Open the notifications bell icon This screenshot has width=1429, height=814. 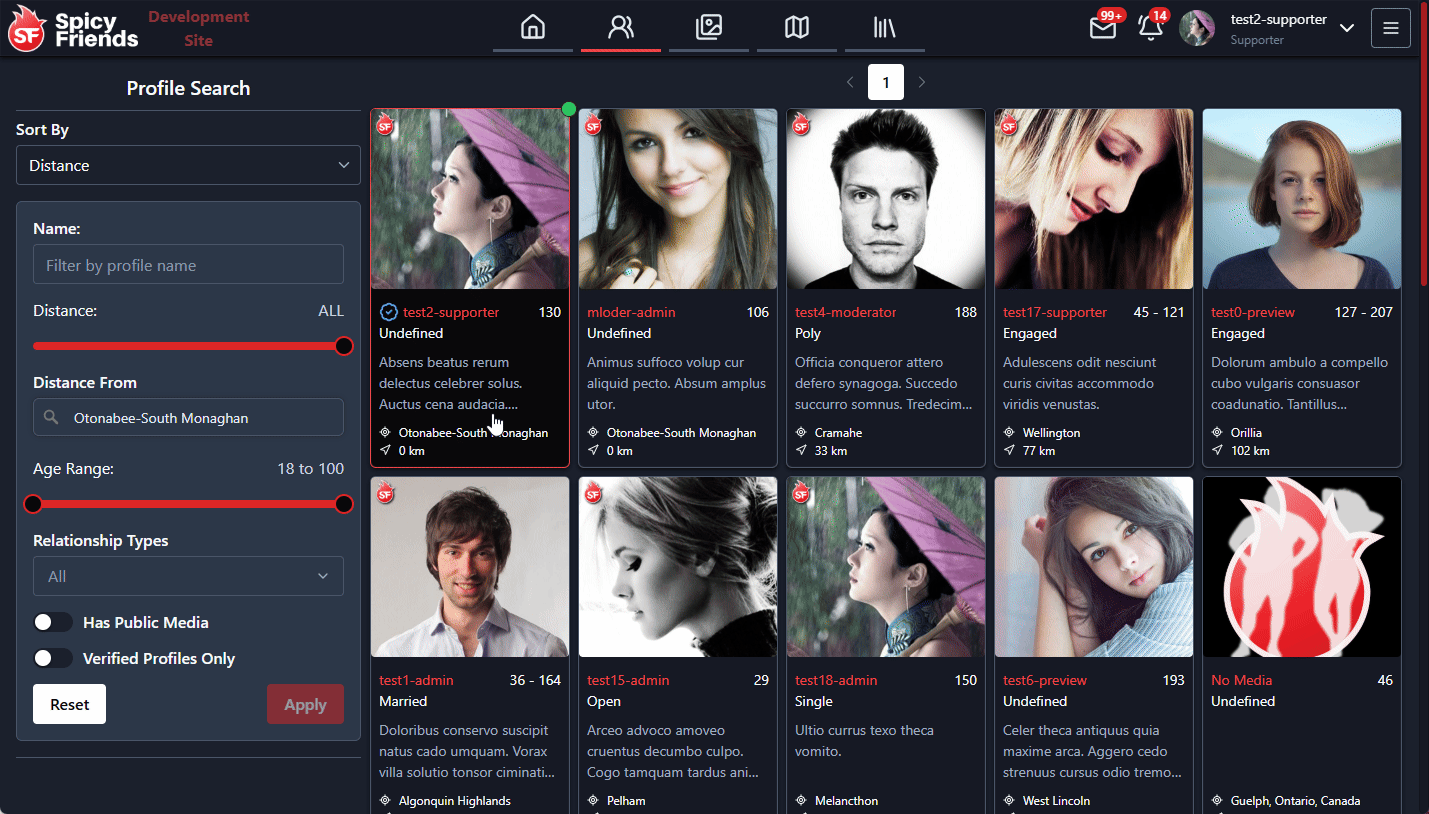(x=1151, y=28)
